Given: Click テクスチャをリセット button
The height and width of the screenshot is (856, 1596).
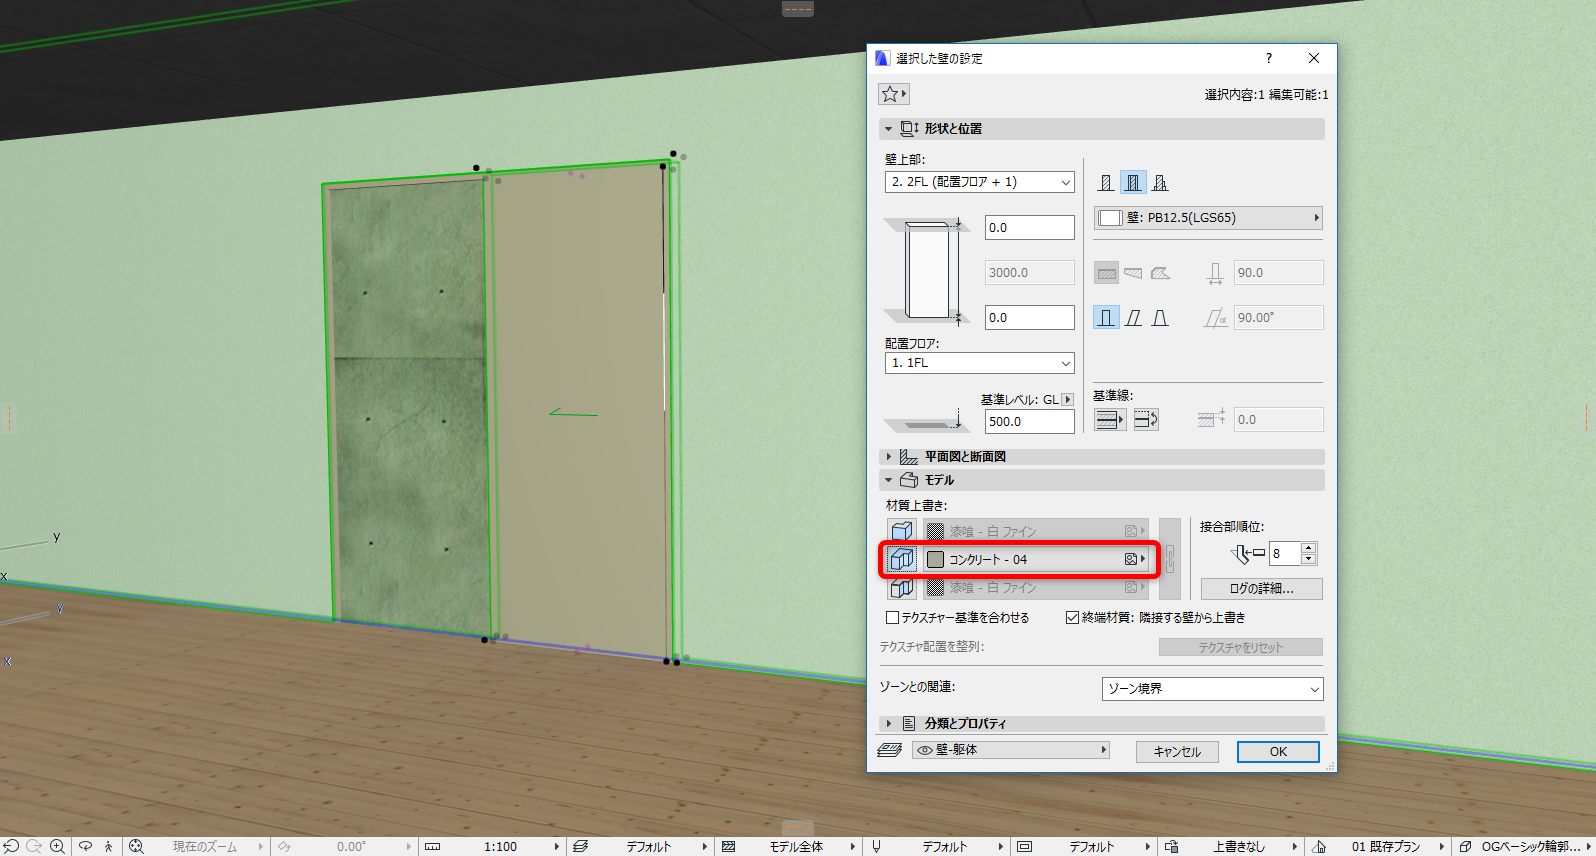Looking at the screenshot, I should 1240,647.
